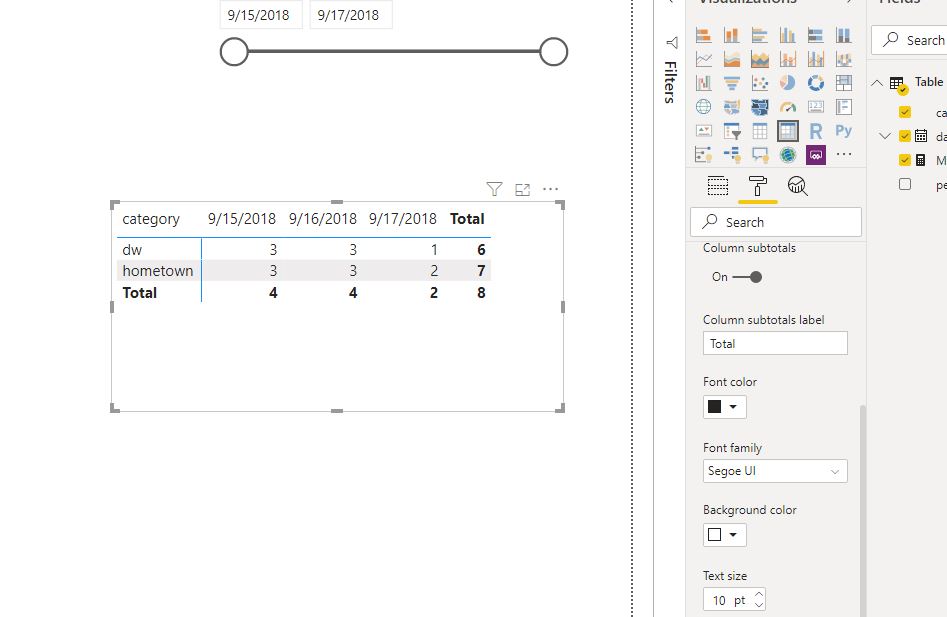The height and width of the screenshot is (617, 947).
Task: Select the Treemap visual
Action: tap(844, 83)
